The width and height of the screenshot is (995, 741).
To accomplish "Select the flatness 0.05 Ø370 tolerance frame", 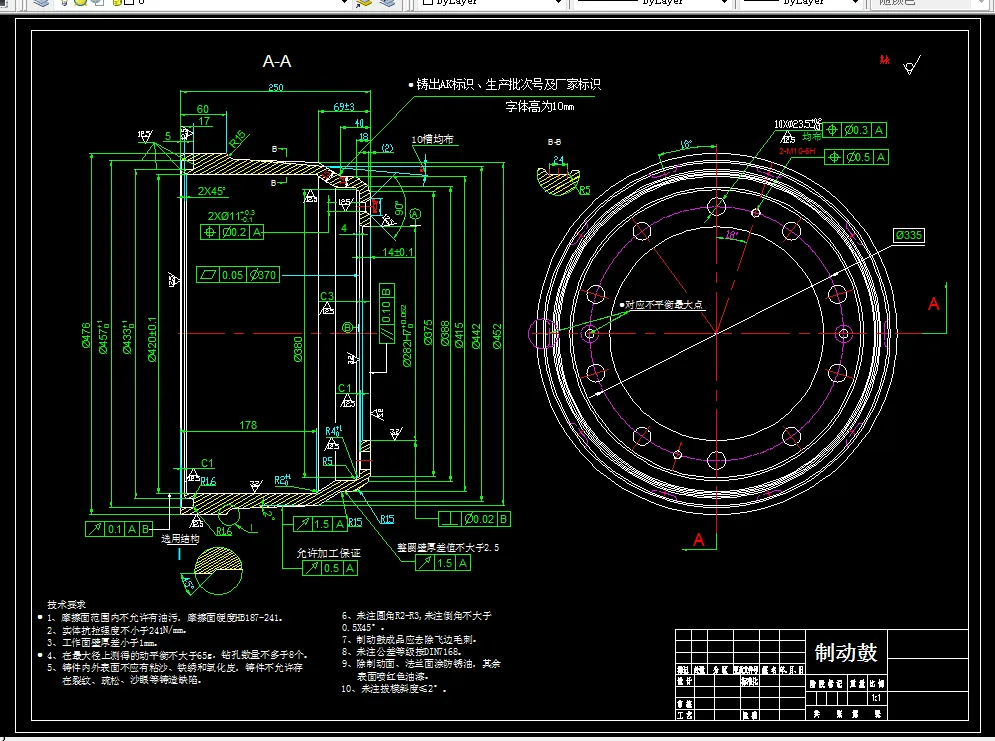I will 238,275.
